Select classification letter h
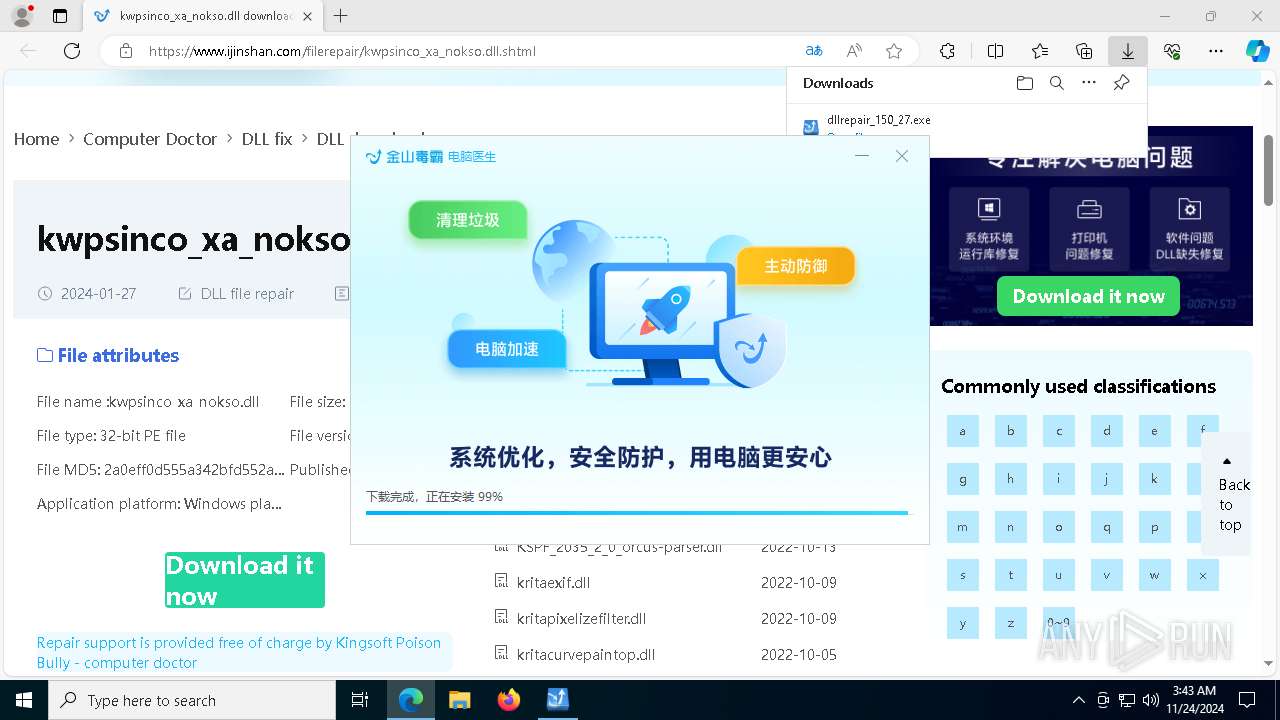Image resolution: width=1280 pixels, height=720 pixels. 1011,479
